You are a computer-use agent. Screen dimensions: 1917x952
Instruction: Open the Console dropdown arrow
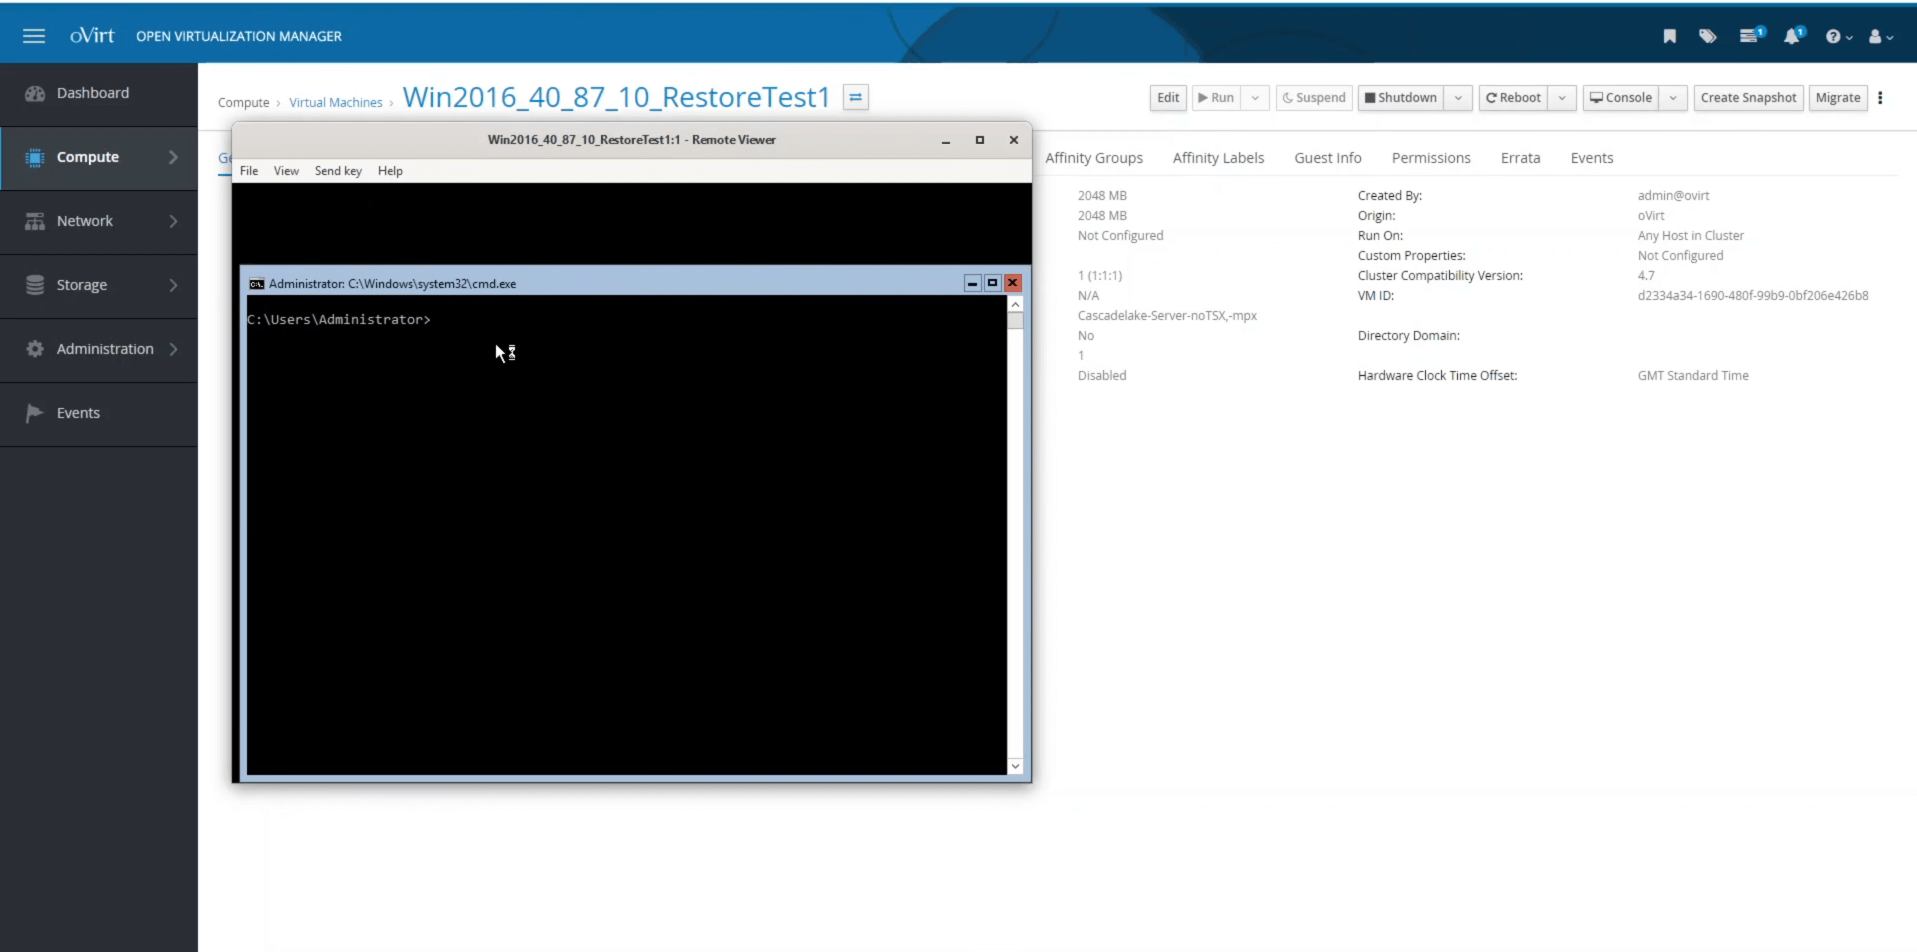1673,97
